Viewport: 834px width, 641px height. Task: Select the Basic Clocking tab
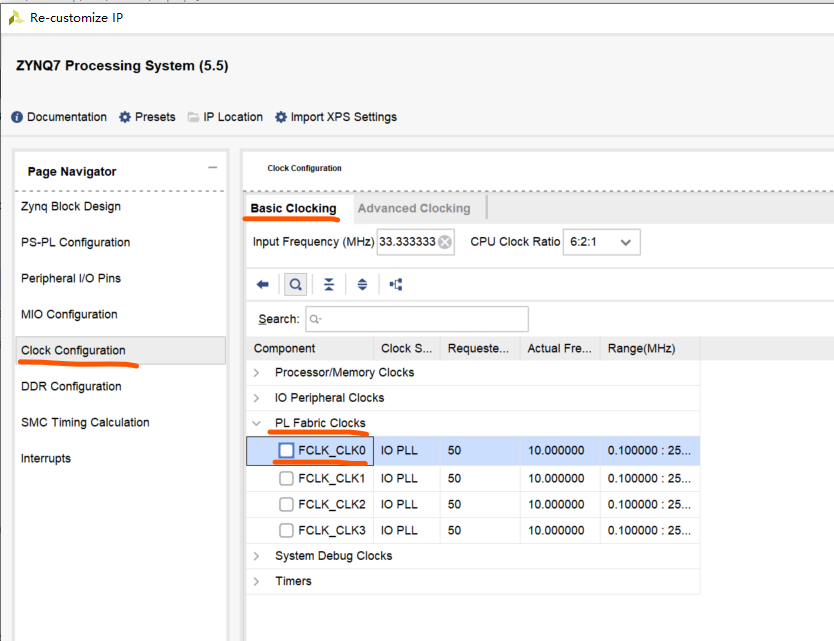pos(293,208)
